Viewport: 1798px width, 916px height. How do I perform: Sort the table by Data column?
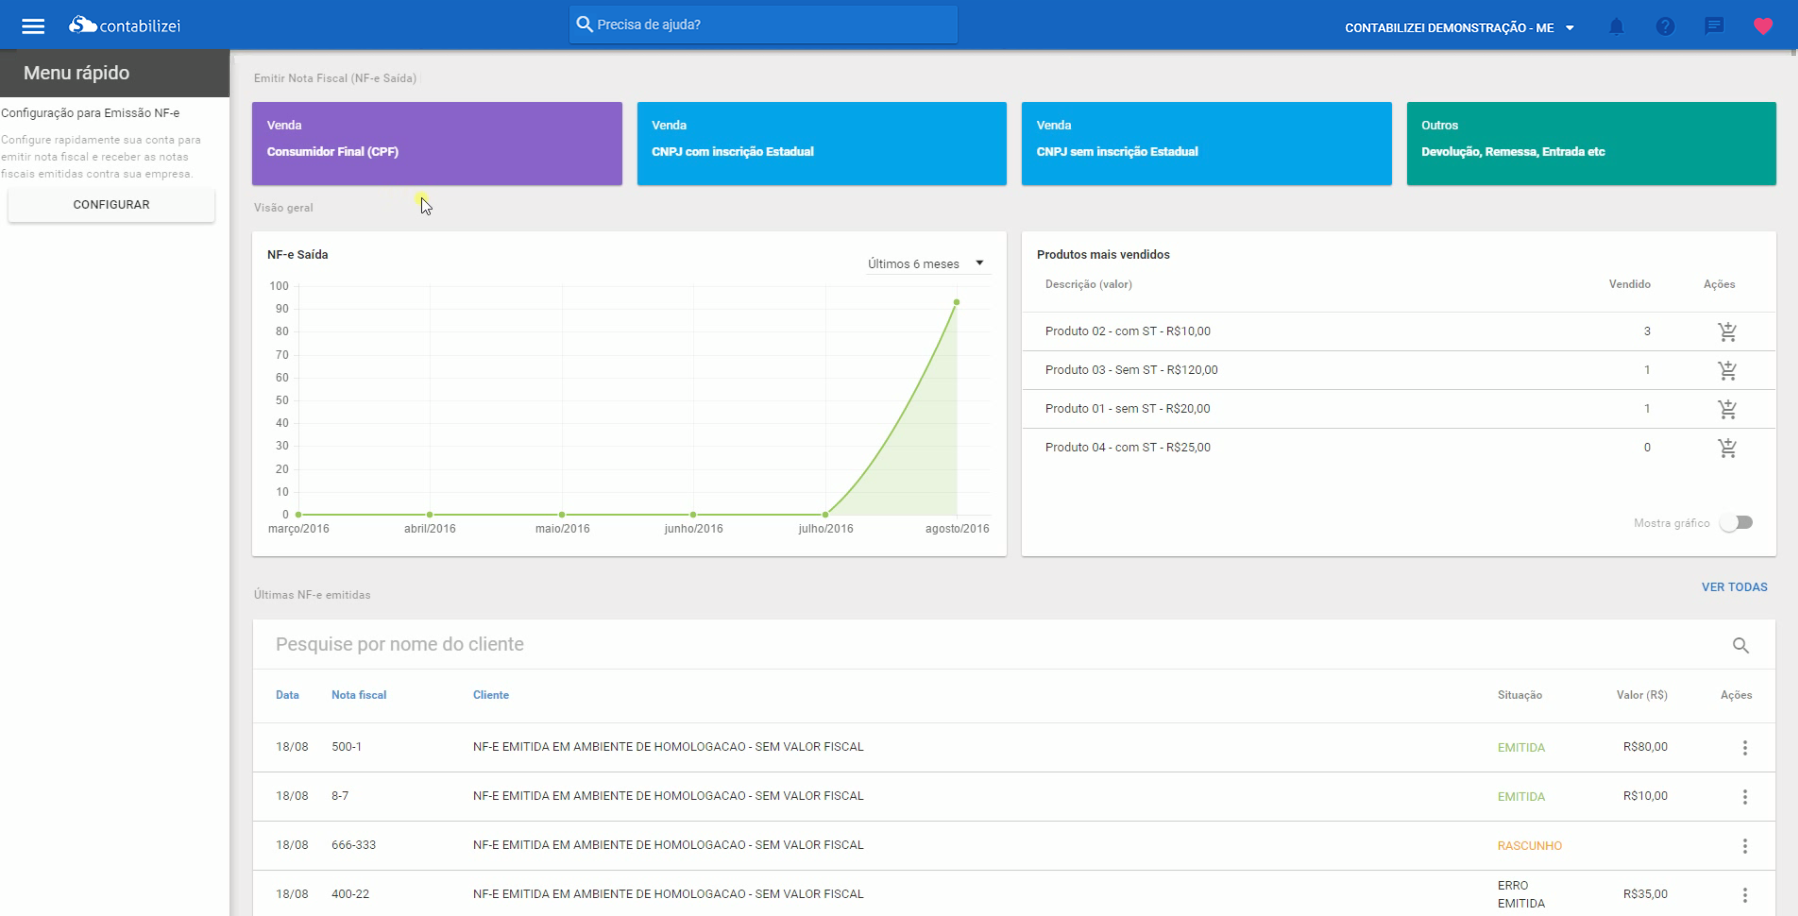pyautogui.click(x=287, y=695)
